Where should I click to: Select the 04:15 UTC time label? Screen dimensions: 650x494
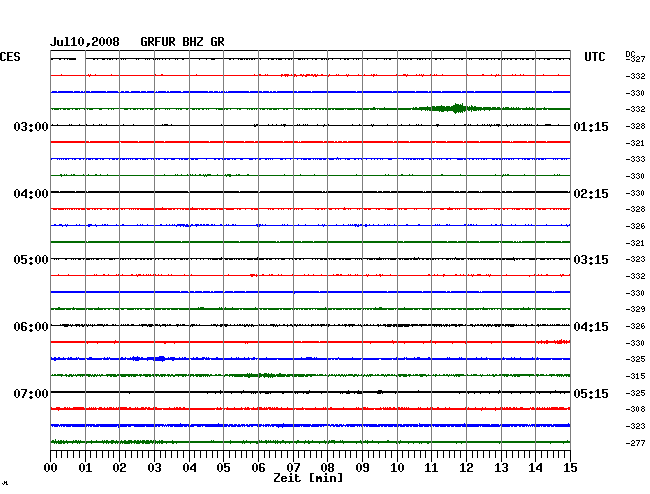click(591, 327)
